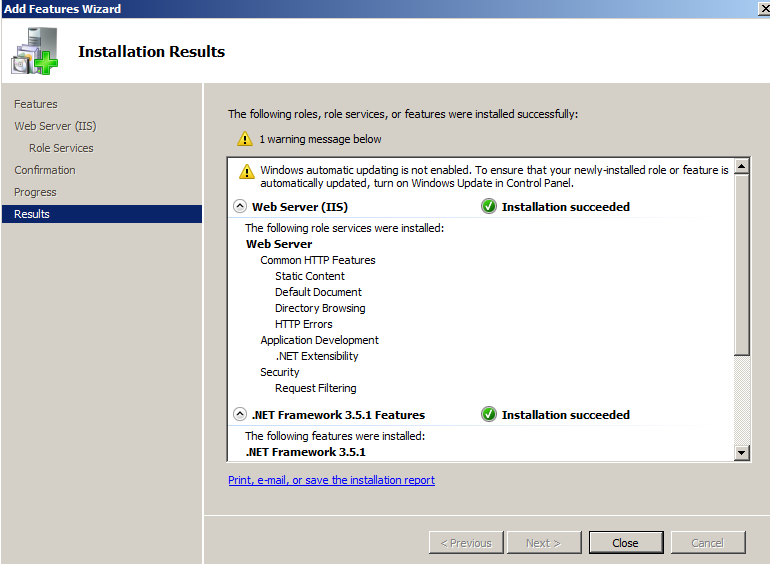Select the 'Request Filtering' row
Viewport: 770px width, 564px height.
pyautogui.click(x=316, y=388)
